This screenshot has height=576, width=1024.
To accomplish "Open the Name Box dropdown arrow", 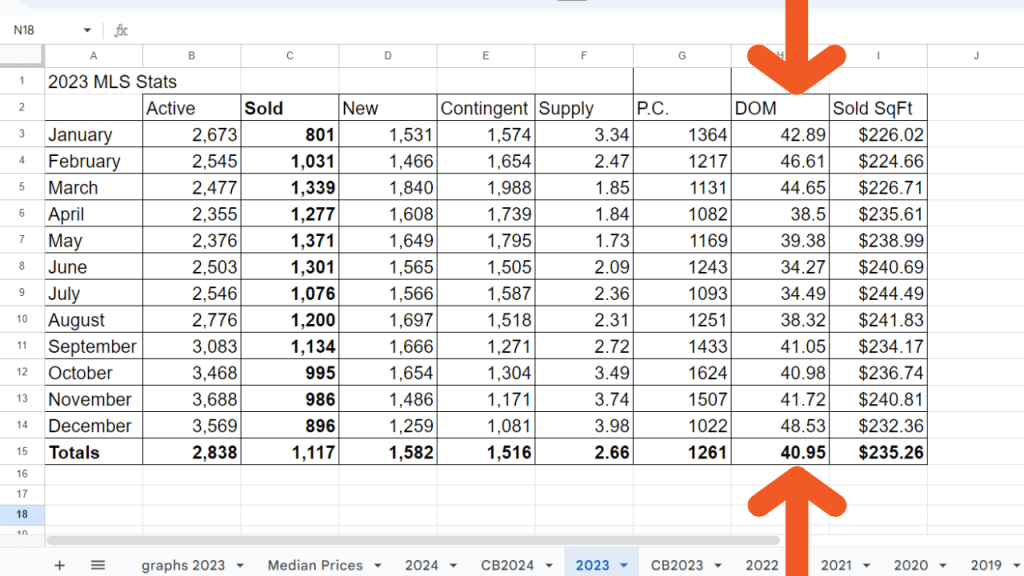I will point(85,29).
